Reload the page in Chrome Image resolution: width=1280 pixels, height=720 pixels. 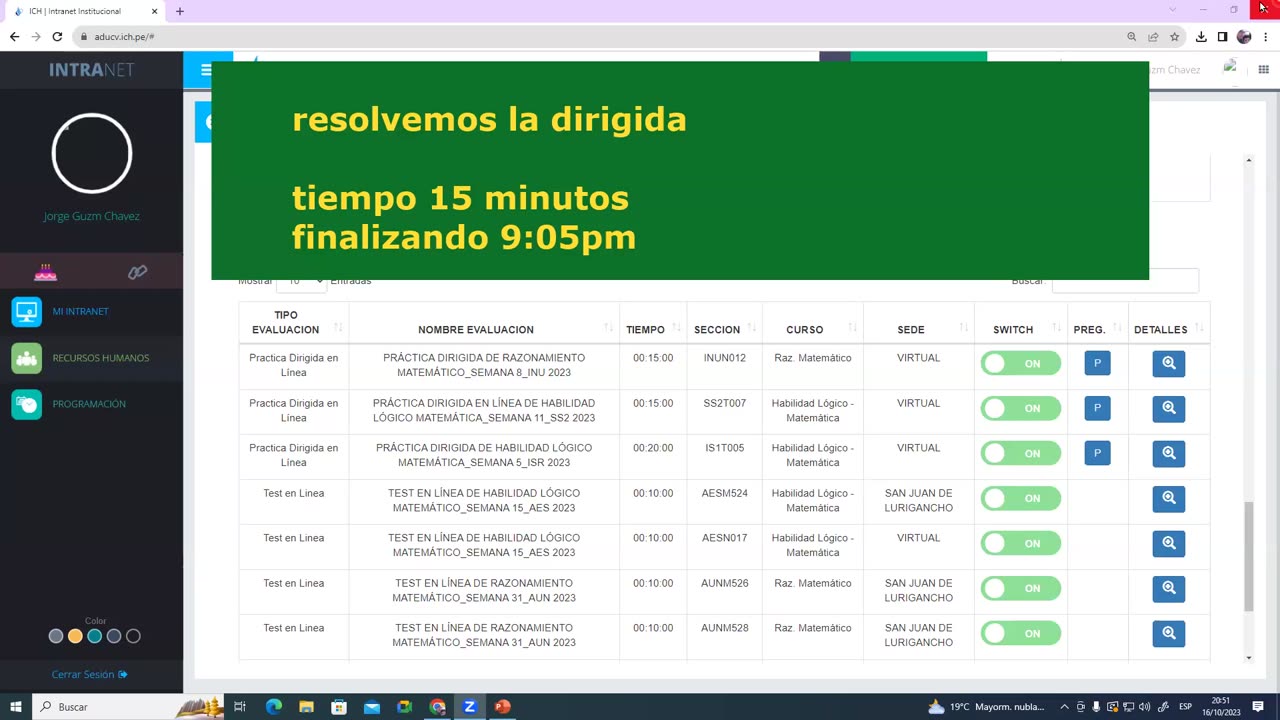click(x=57, y=37)
